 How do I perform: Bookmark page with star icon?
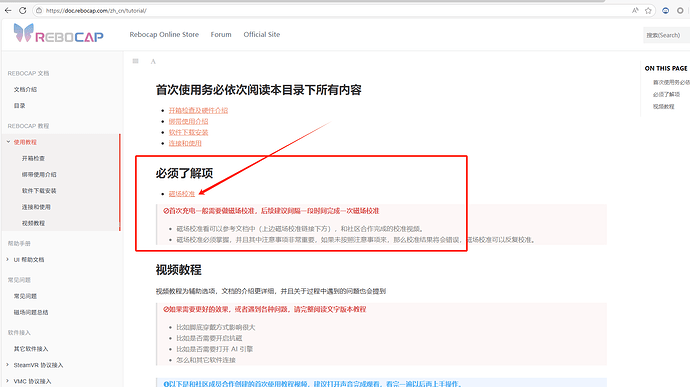648,11
